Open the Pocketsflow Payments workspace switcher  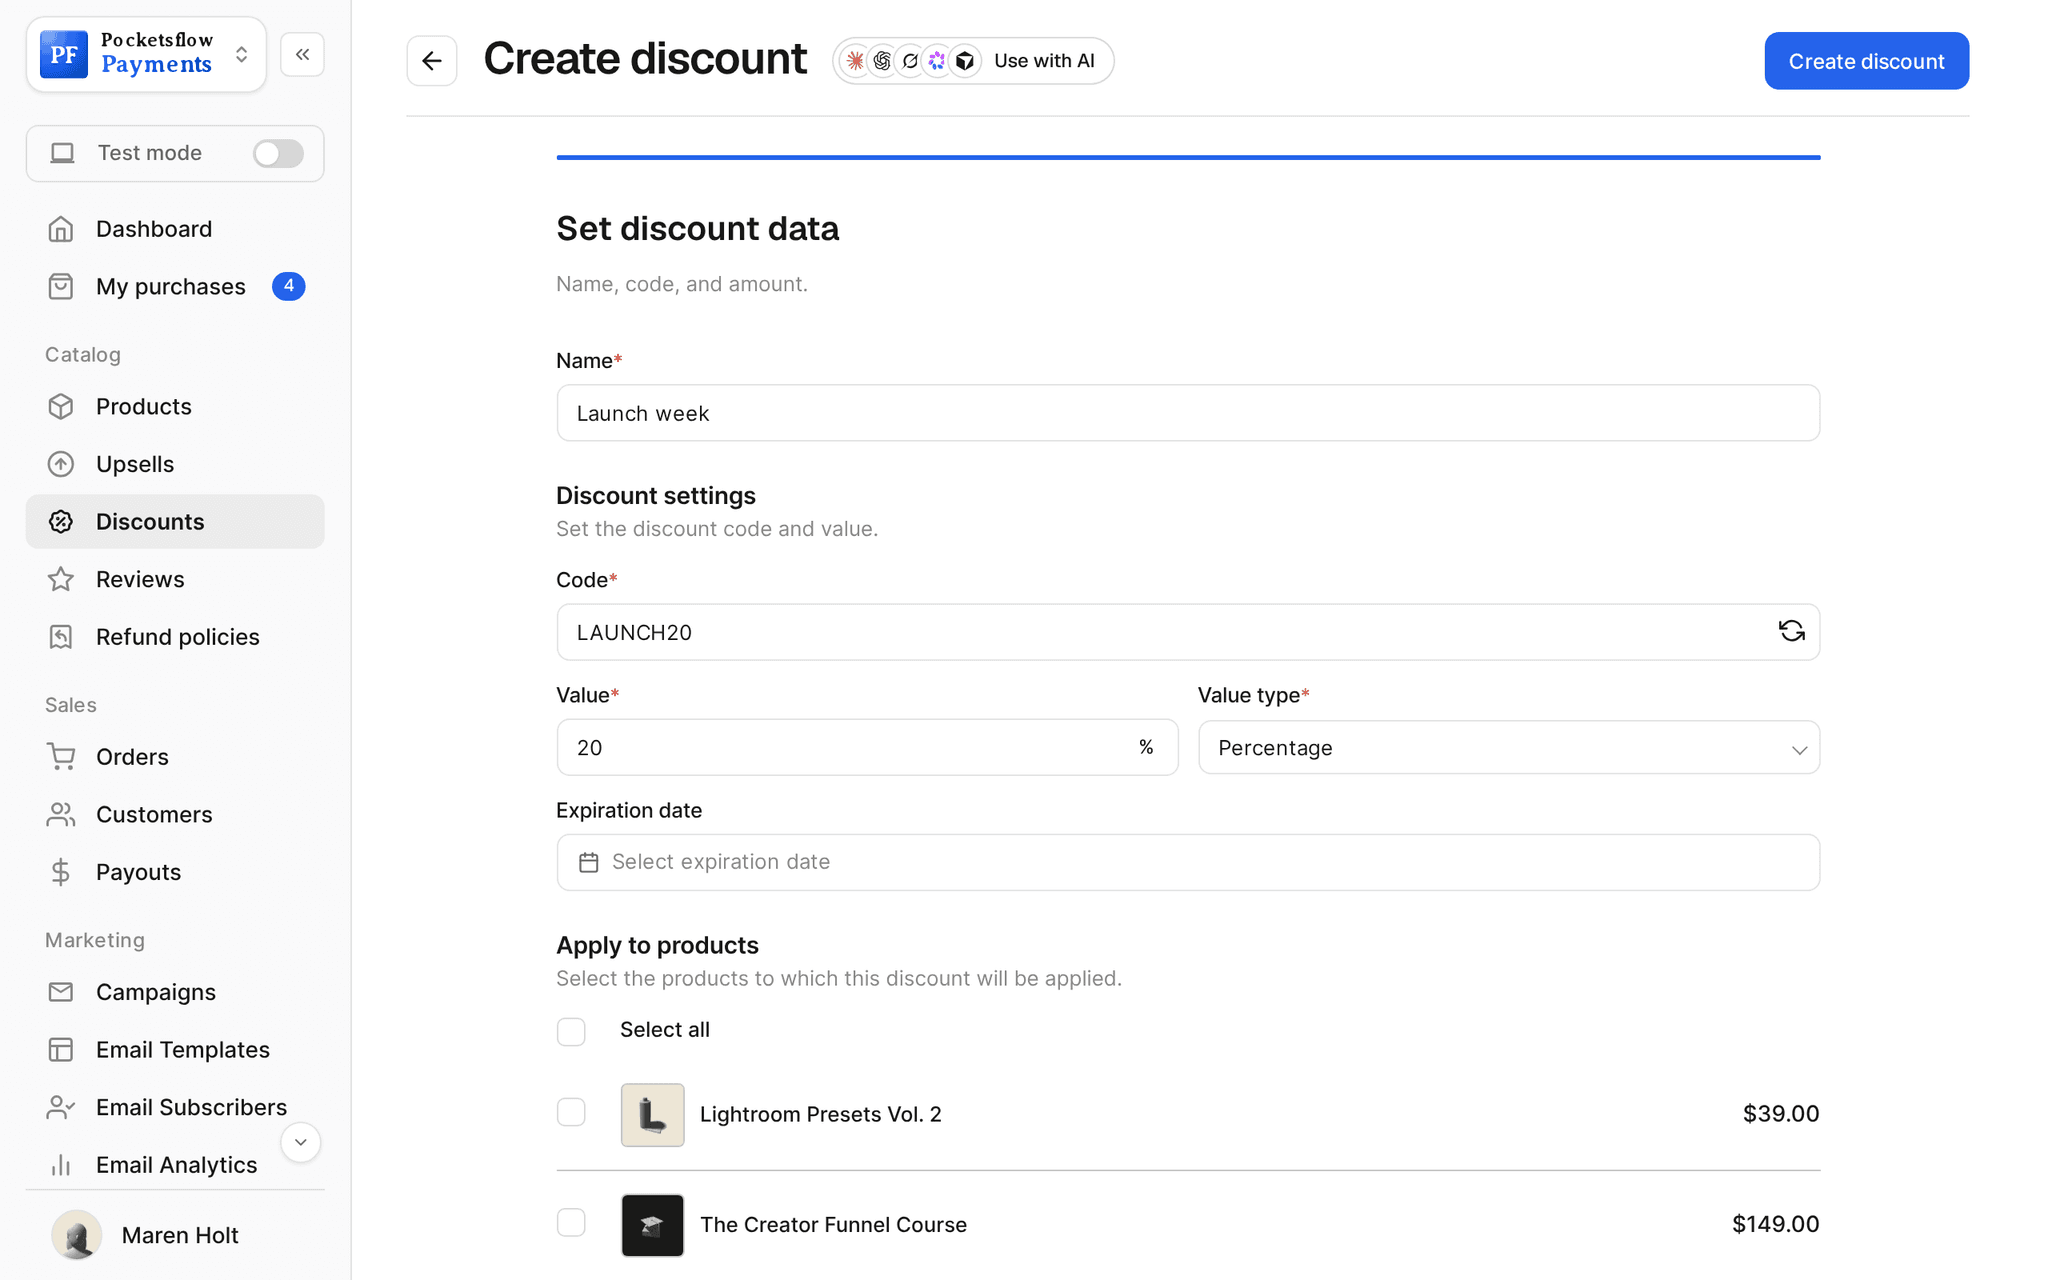146,54
